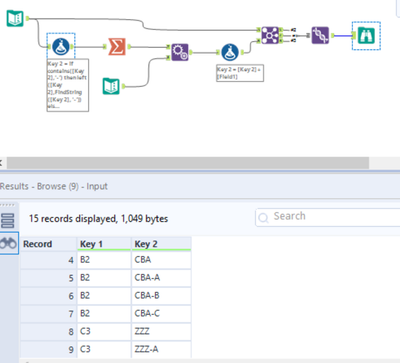400x363 pixels.
Task: Click the '15 records displayed, 1,049 bytes' text
Action: [98, 219]
